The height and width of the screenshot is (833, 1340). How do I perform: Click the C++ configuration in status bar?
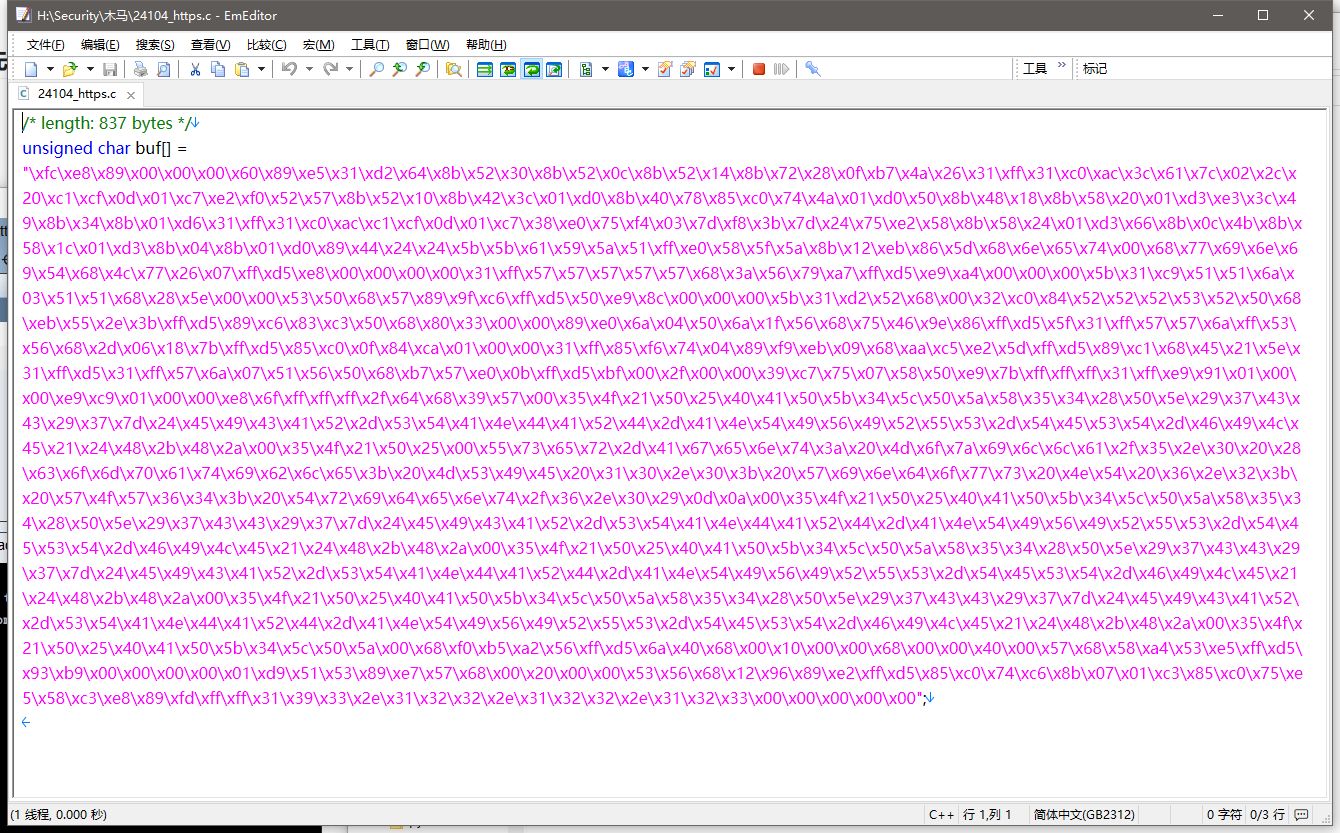click(x=941, y=815)
